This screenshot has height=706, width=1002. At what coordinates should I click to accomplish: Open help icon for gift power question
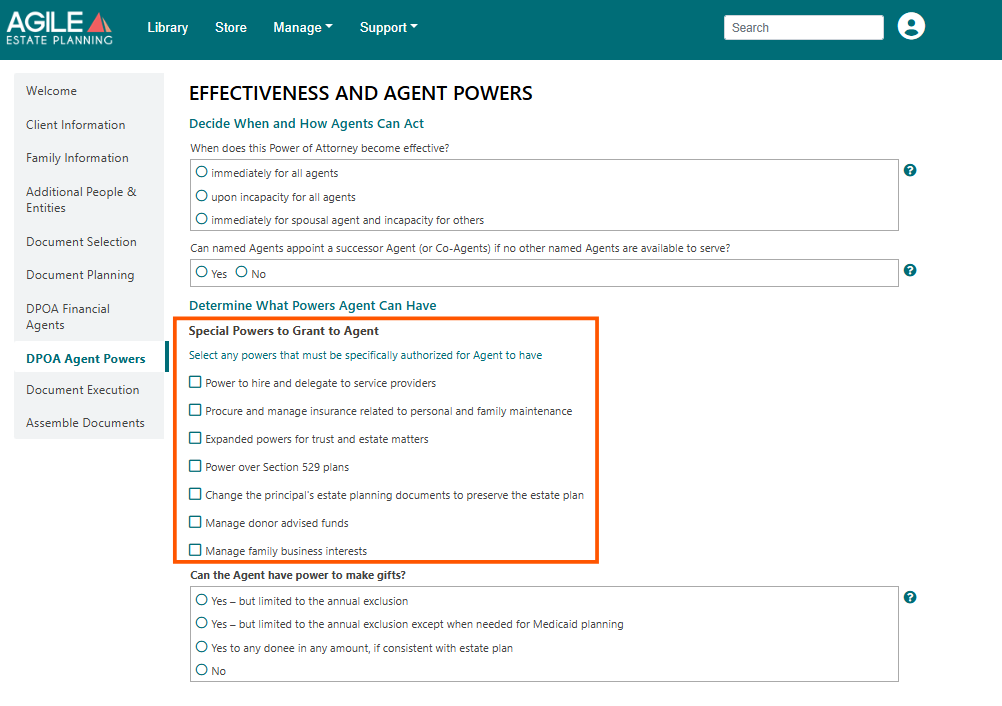(x=910, y=597)
